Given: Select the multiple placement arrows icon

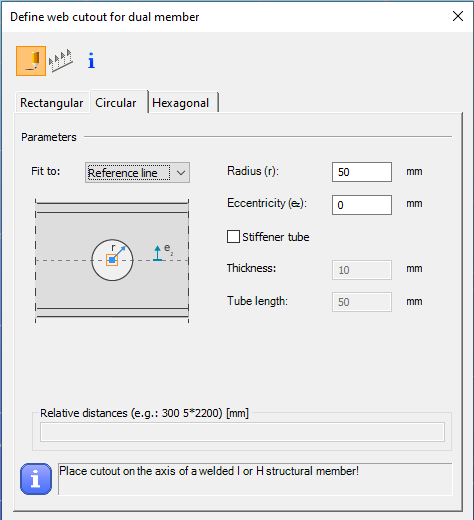Looking at the screenshot, I should (61, 61).
